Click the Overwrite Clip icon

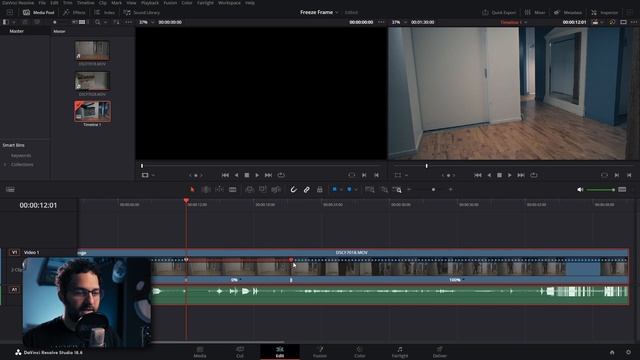tap(263, 189)
